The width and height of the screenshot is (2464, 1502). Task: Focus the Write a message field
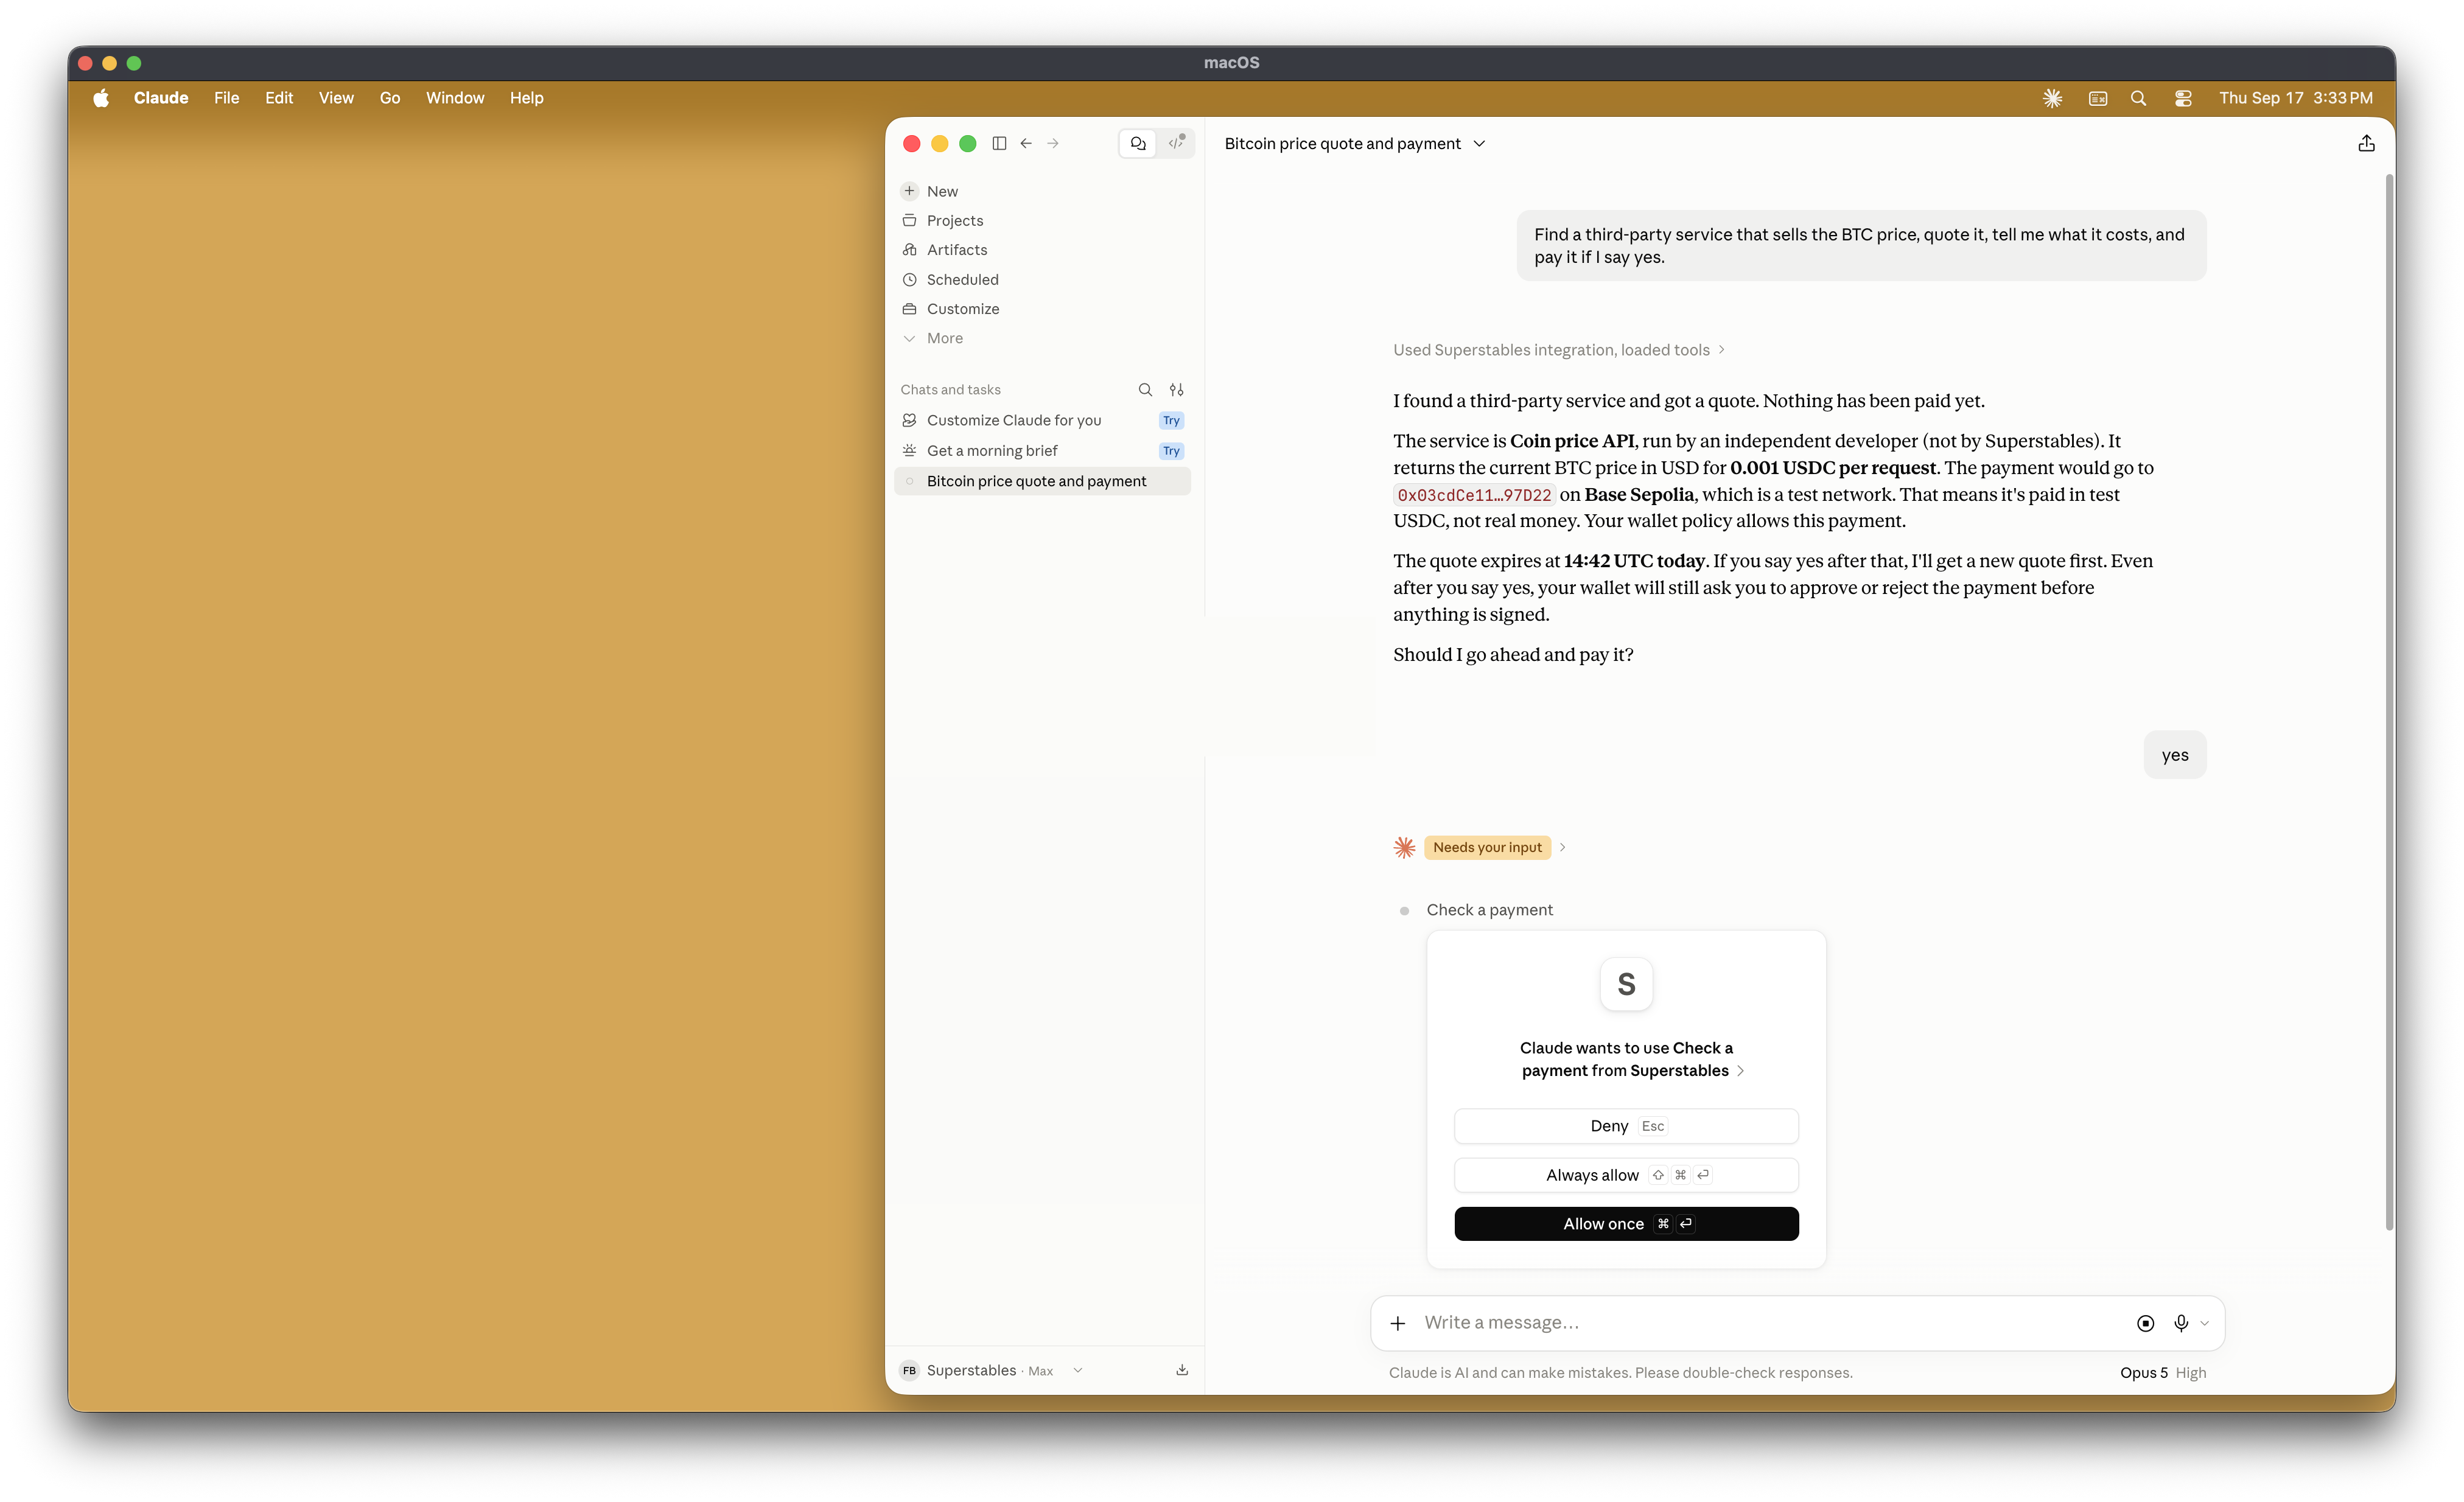click(x=1770, y=1322)
